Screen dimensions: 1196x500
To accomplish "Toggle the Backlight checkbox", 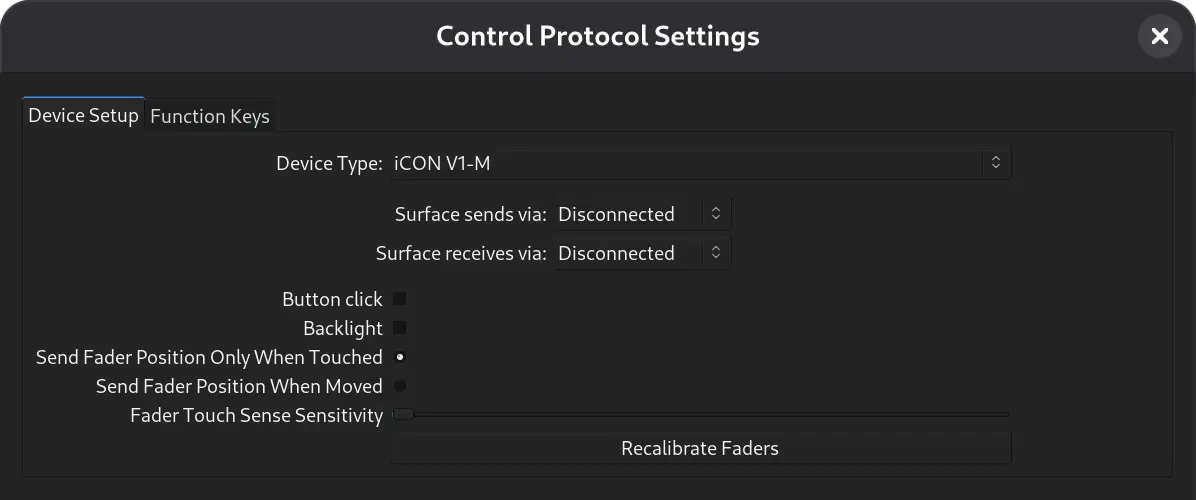I will (400, 328).
